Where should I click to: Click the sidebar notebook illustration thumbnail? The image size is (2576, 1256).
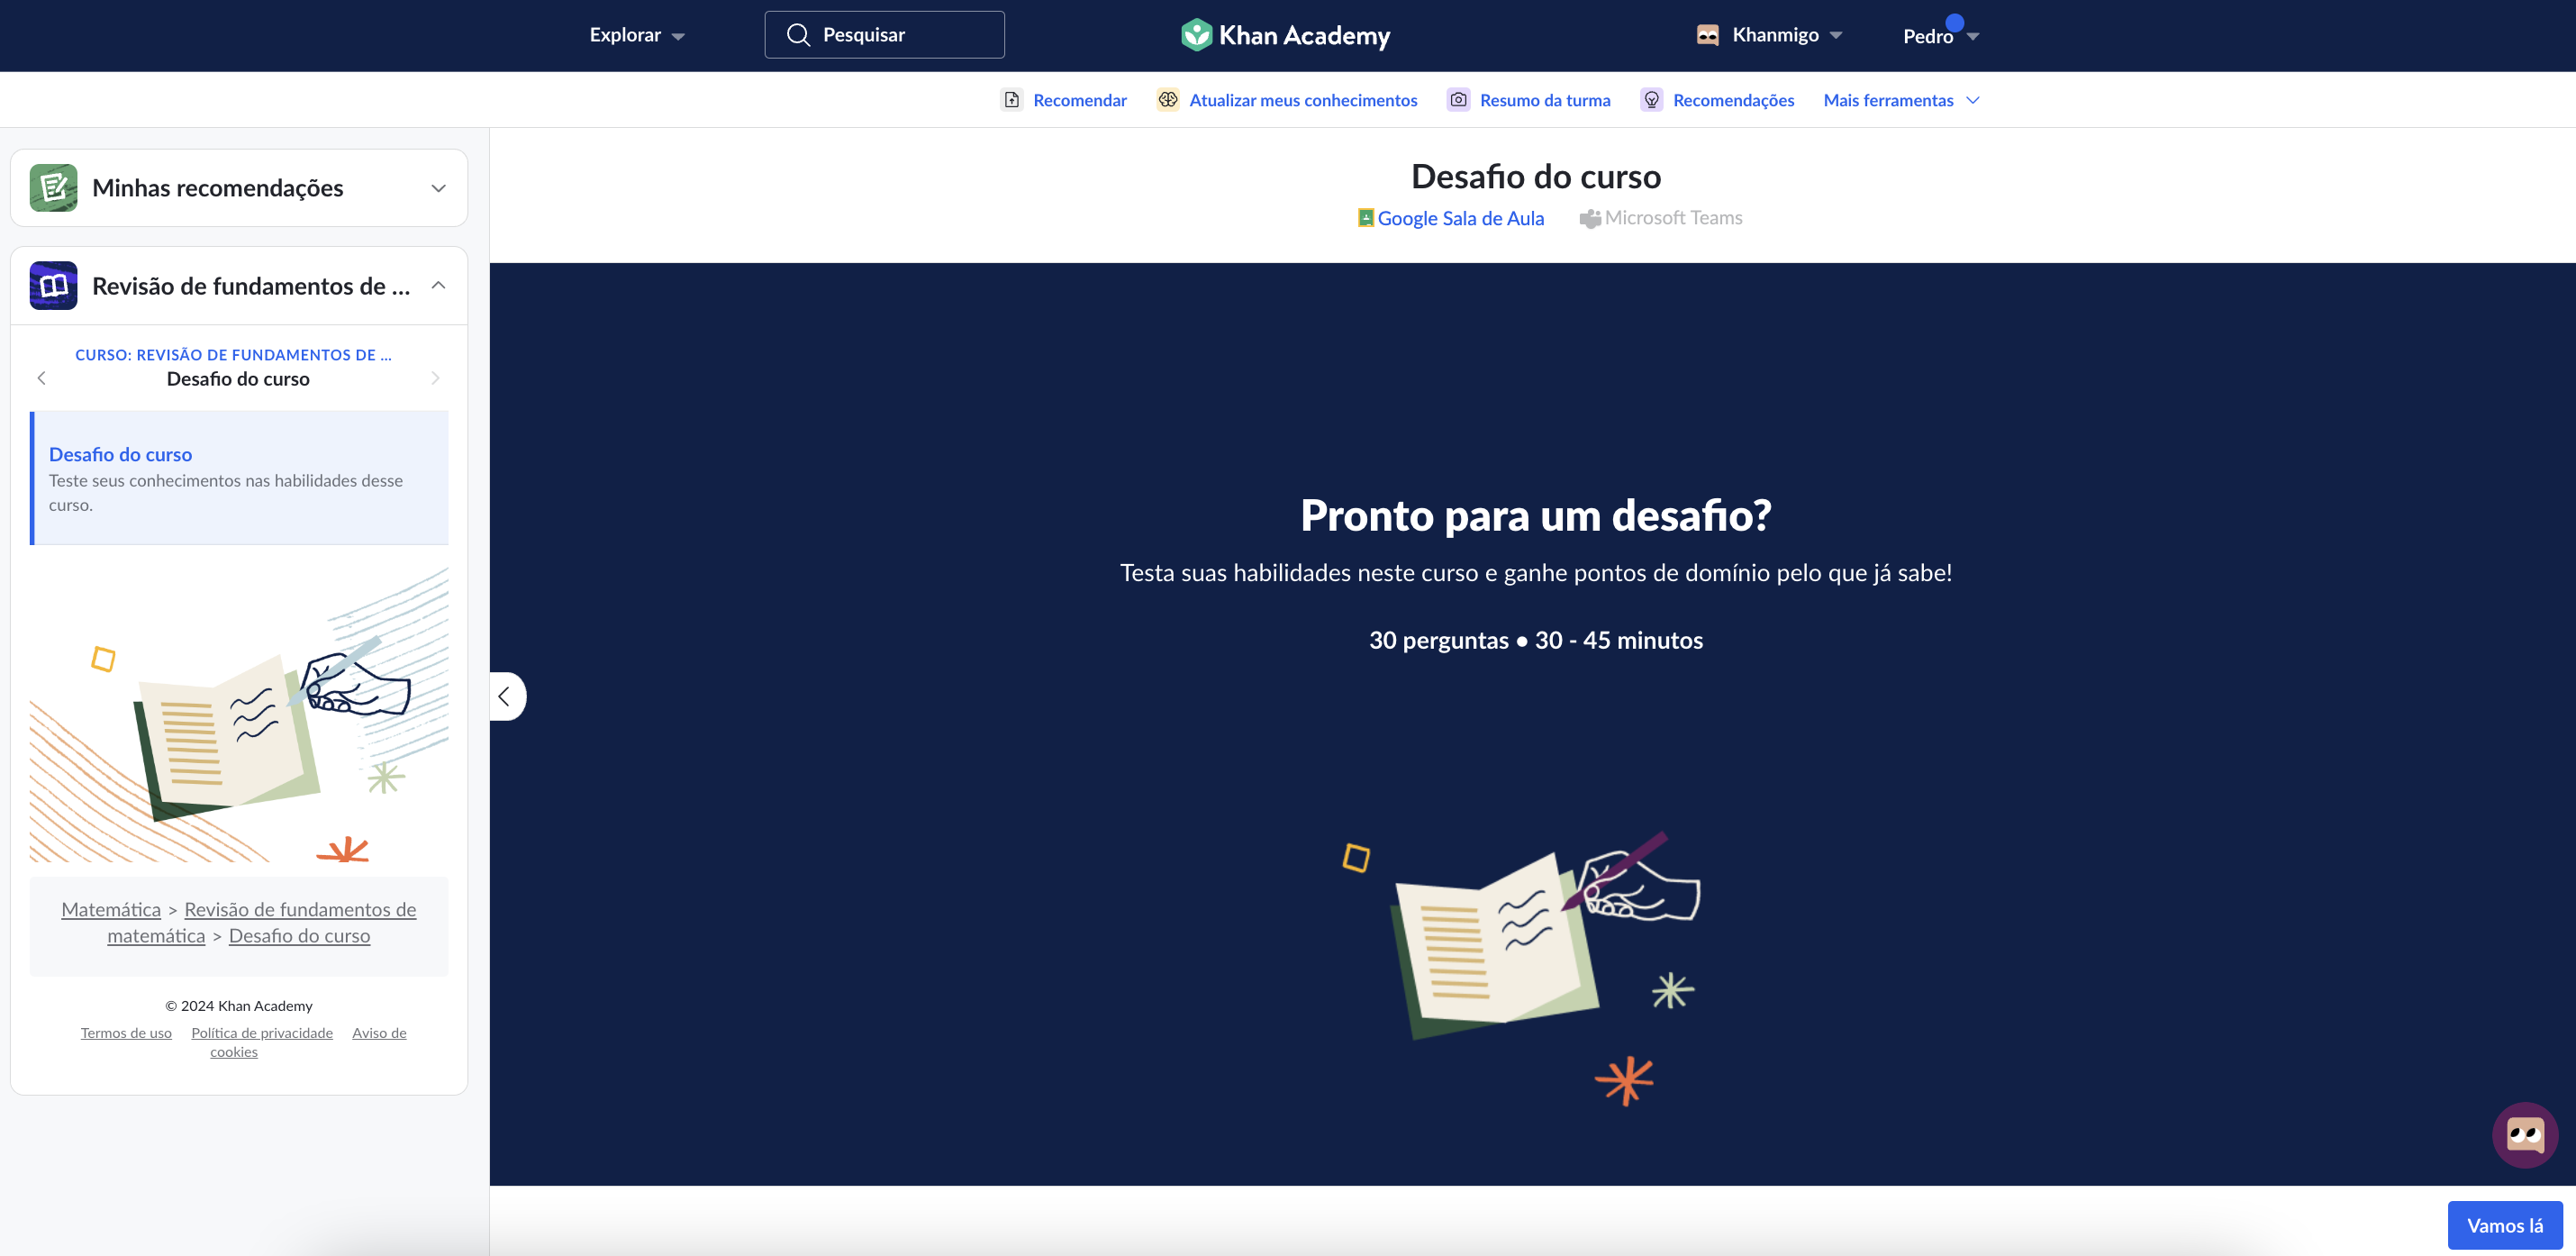239,714
